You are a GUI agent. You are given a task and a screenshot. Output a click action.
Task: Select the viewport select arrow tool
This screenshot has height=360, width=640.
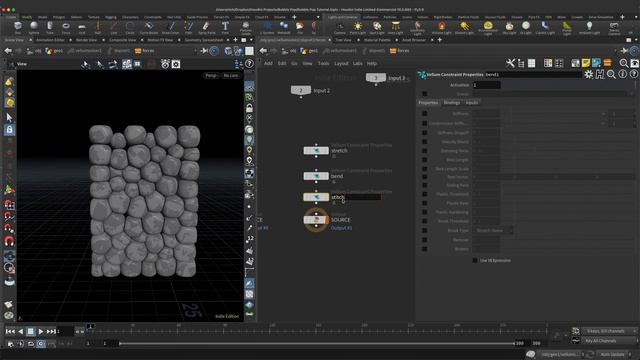[x=9, y=118]
